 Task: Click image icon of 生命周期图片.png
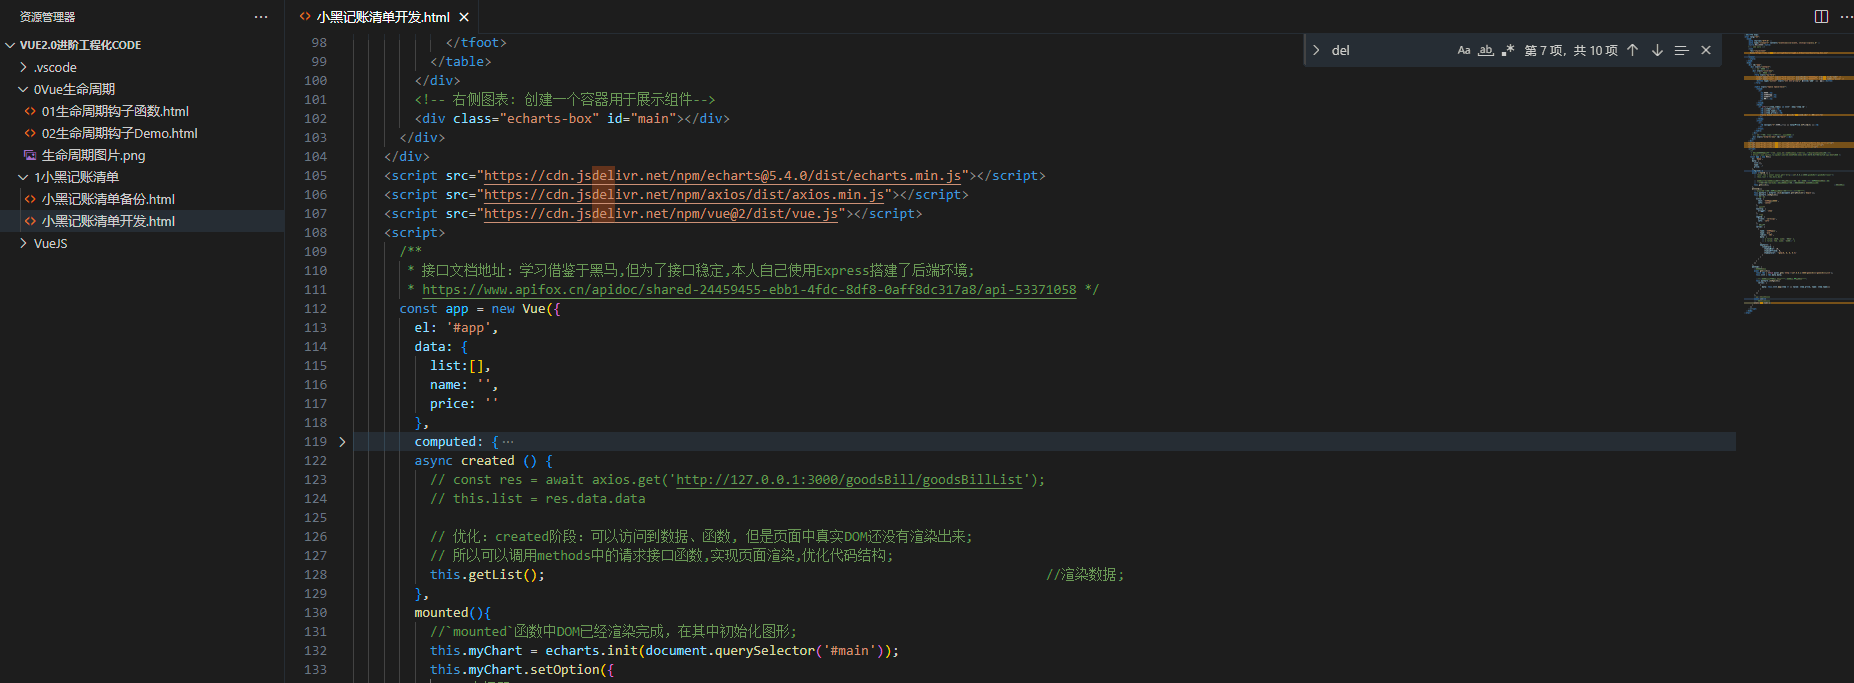(x=30, y=155)
